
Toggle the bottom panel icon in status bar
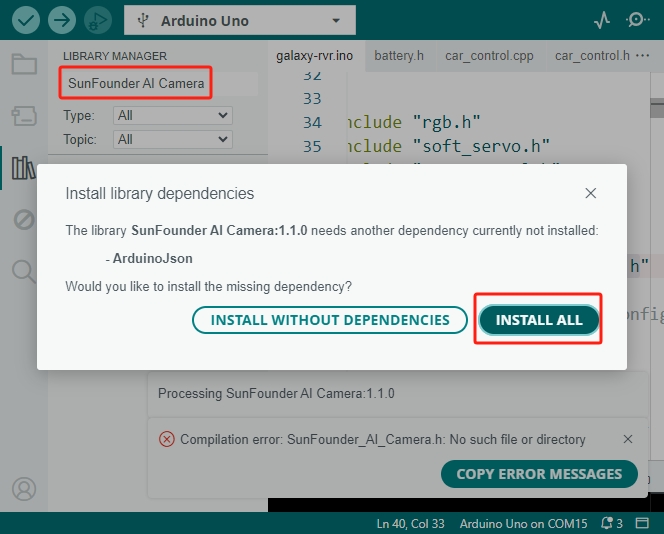(642, 524)
